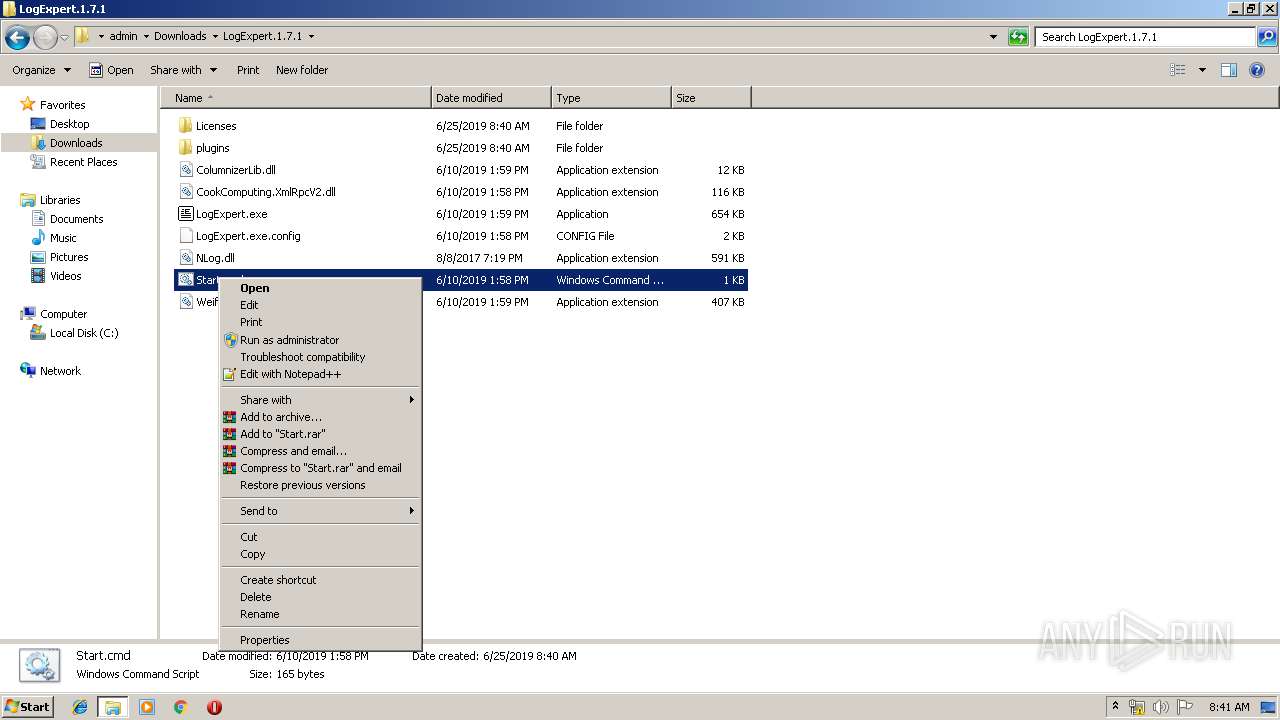1280x720 pixels.
Task: Click the refresh button beside address bar
Action: pyautogui.click(x=1018, y=37)
